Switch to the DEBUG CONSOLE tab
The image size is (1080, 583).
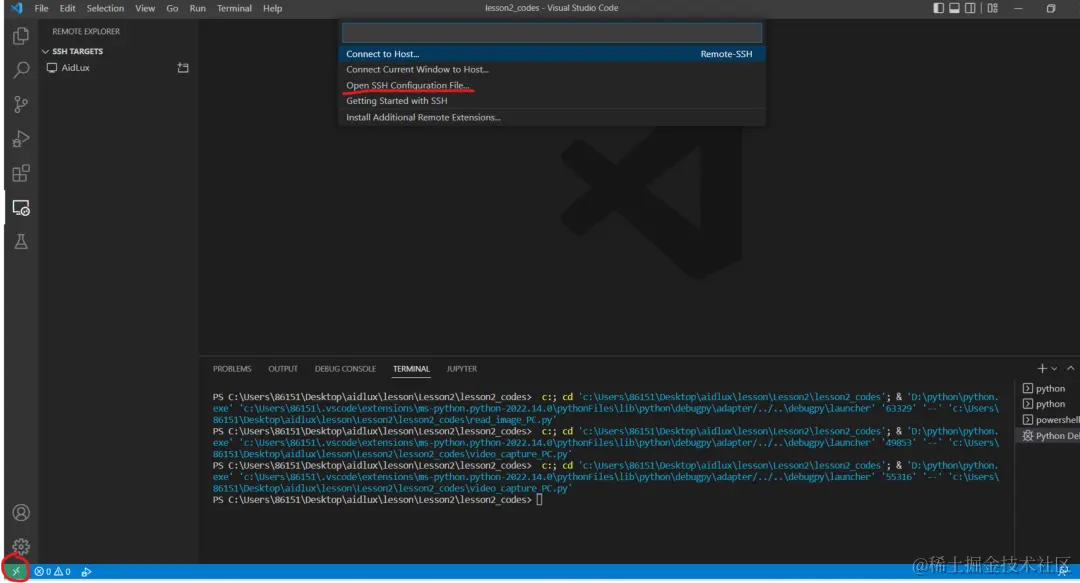345,369
